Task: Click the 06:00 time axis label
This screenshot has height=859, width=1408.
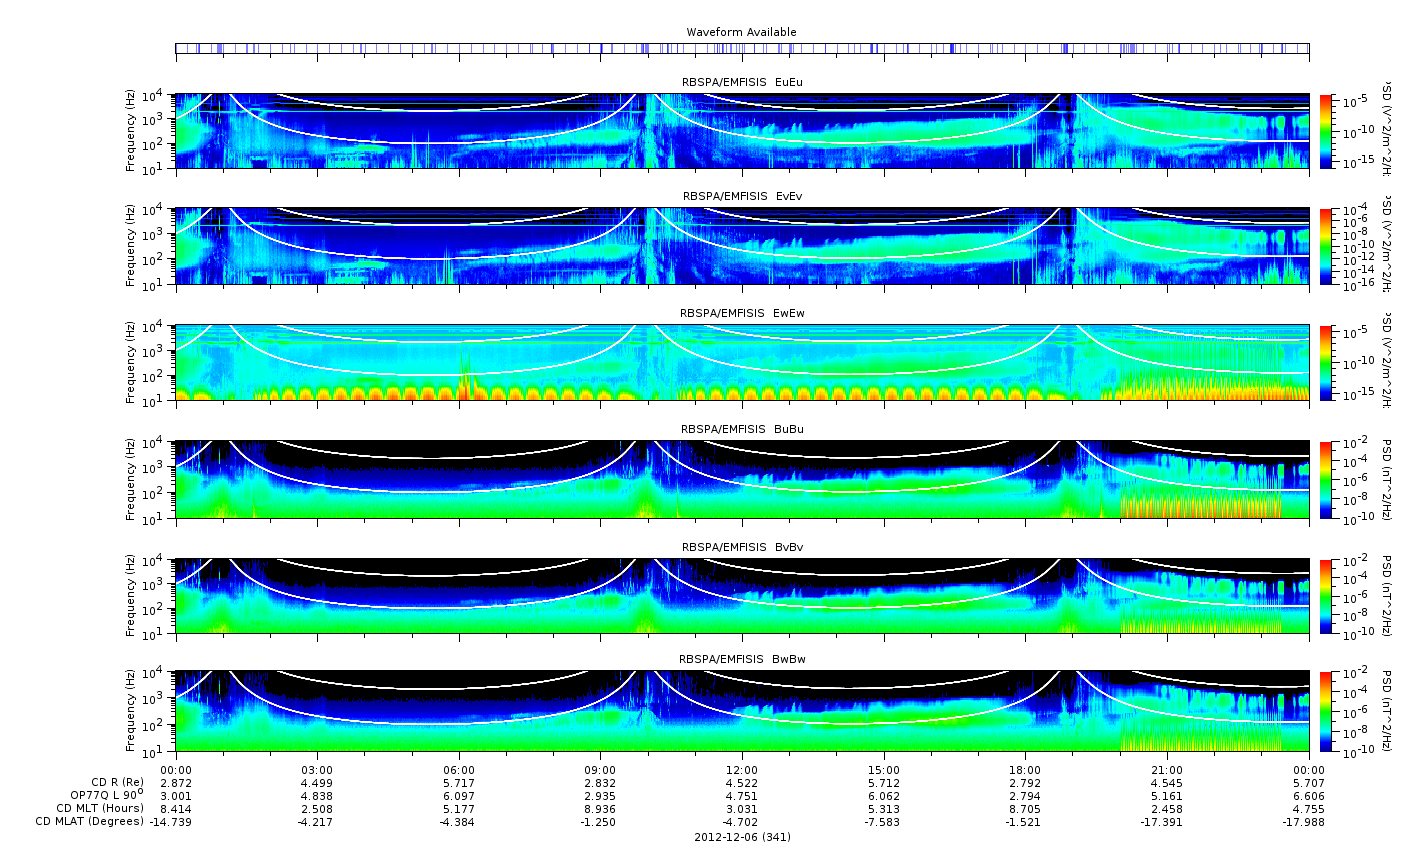Action: [x=459, y=770]
